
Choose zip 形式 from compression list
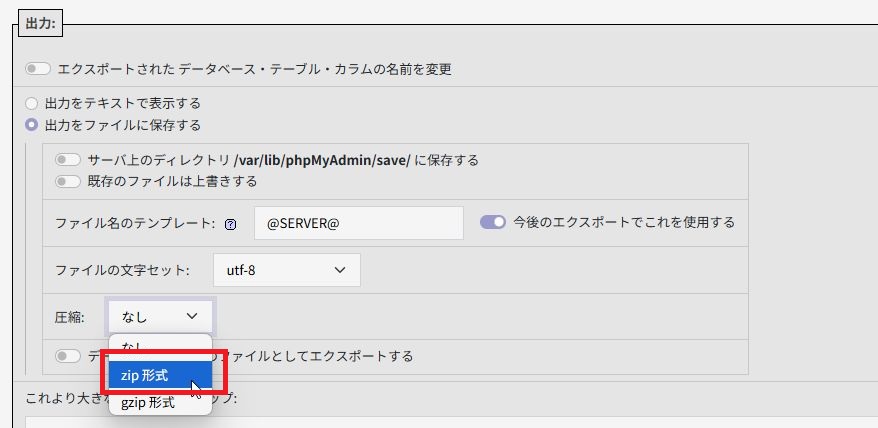[160, 376]
